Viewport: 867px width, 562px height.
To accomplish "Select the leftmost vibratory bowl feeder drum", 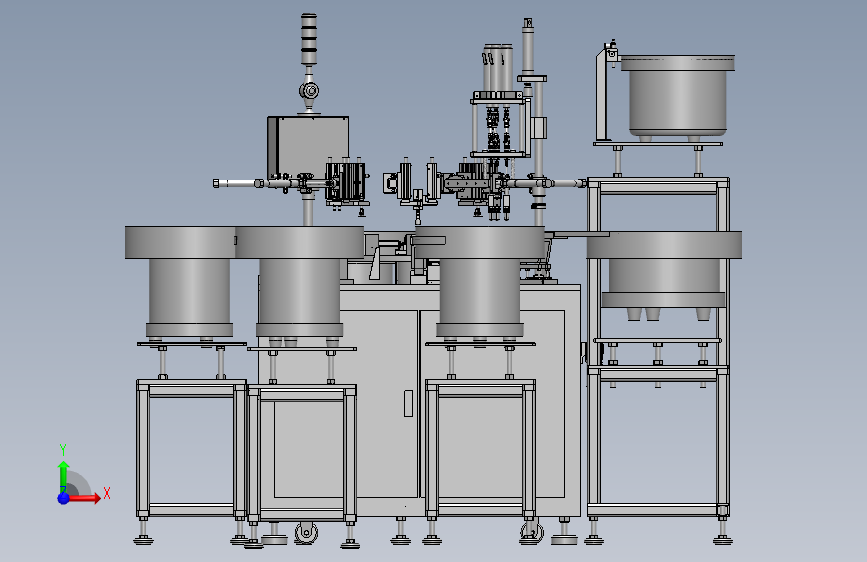I will pos(189,281).
